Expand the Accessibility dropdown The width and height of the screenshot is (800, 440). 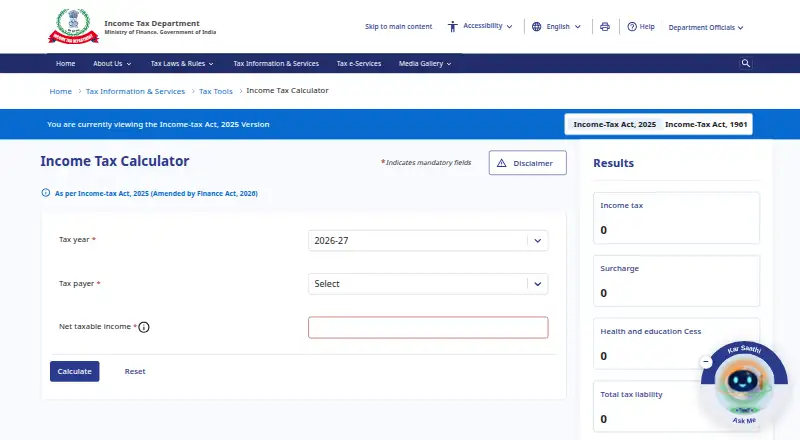pos(488,26)
